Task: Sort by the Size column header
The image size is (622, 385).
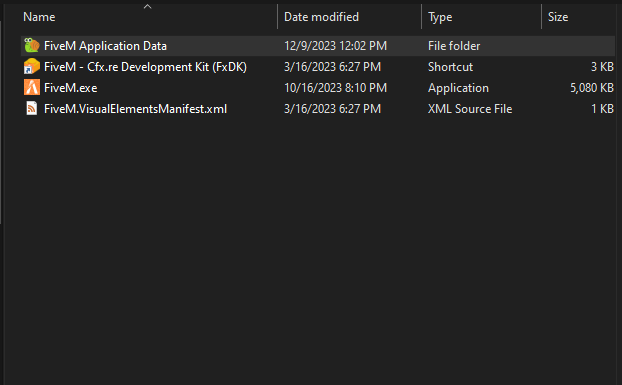Action: coord(558,17)
